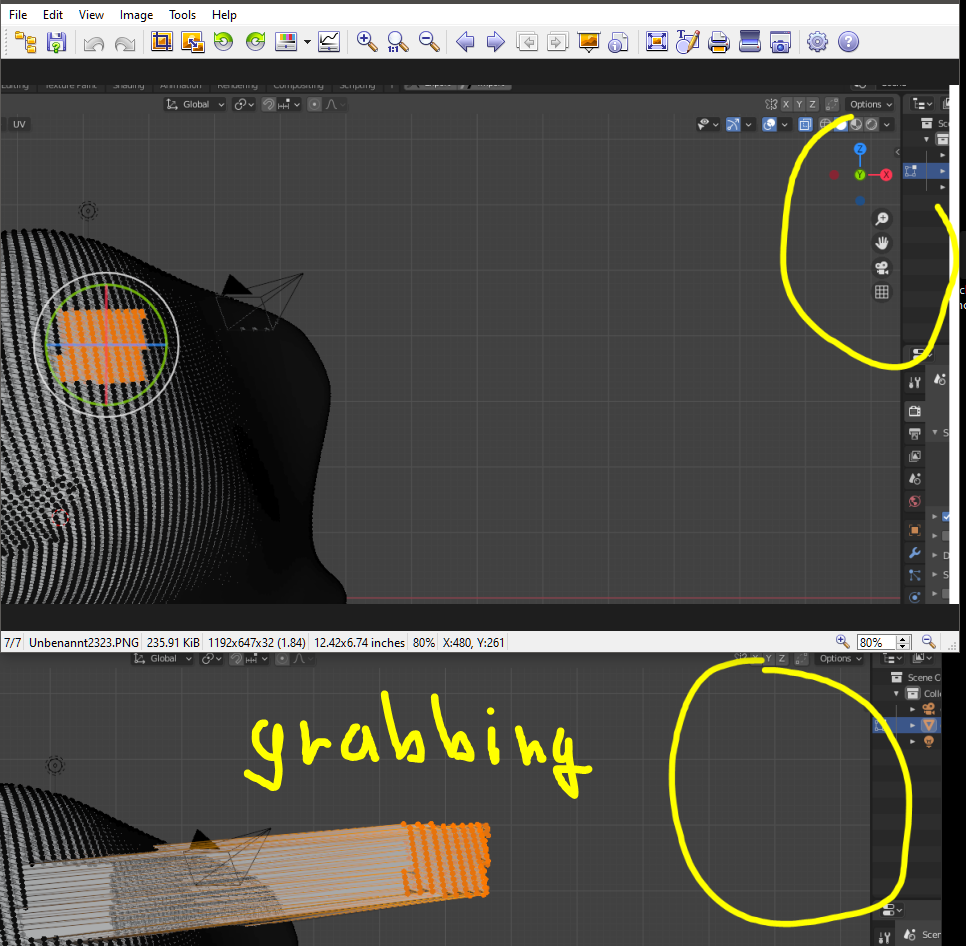Click the green Y axis on navigation gizmo
The height and width of the screenshot is (946, 966).
point(860,175)
